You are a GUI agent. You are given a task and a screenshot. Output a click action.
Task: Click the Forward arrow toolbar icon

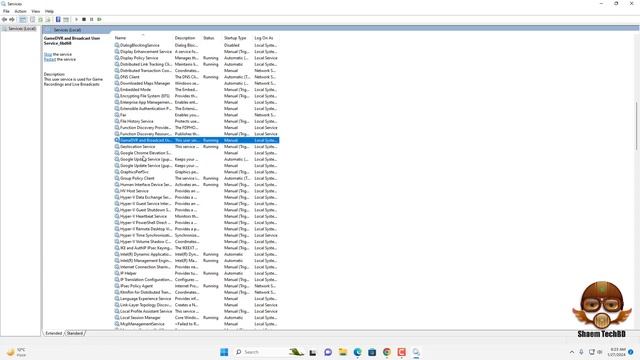tap(12, 20)
